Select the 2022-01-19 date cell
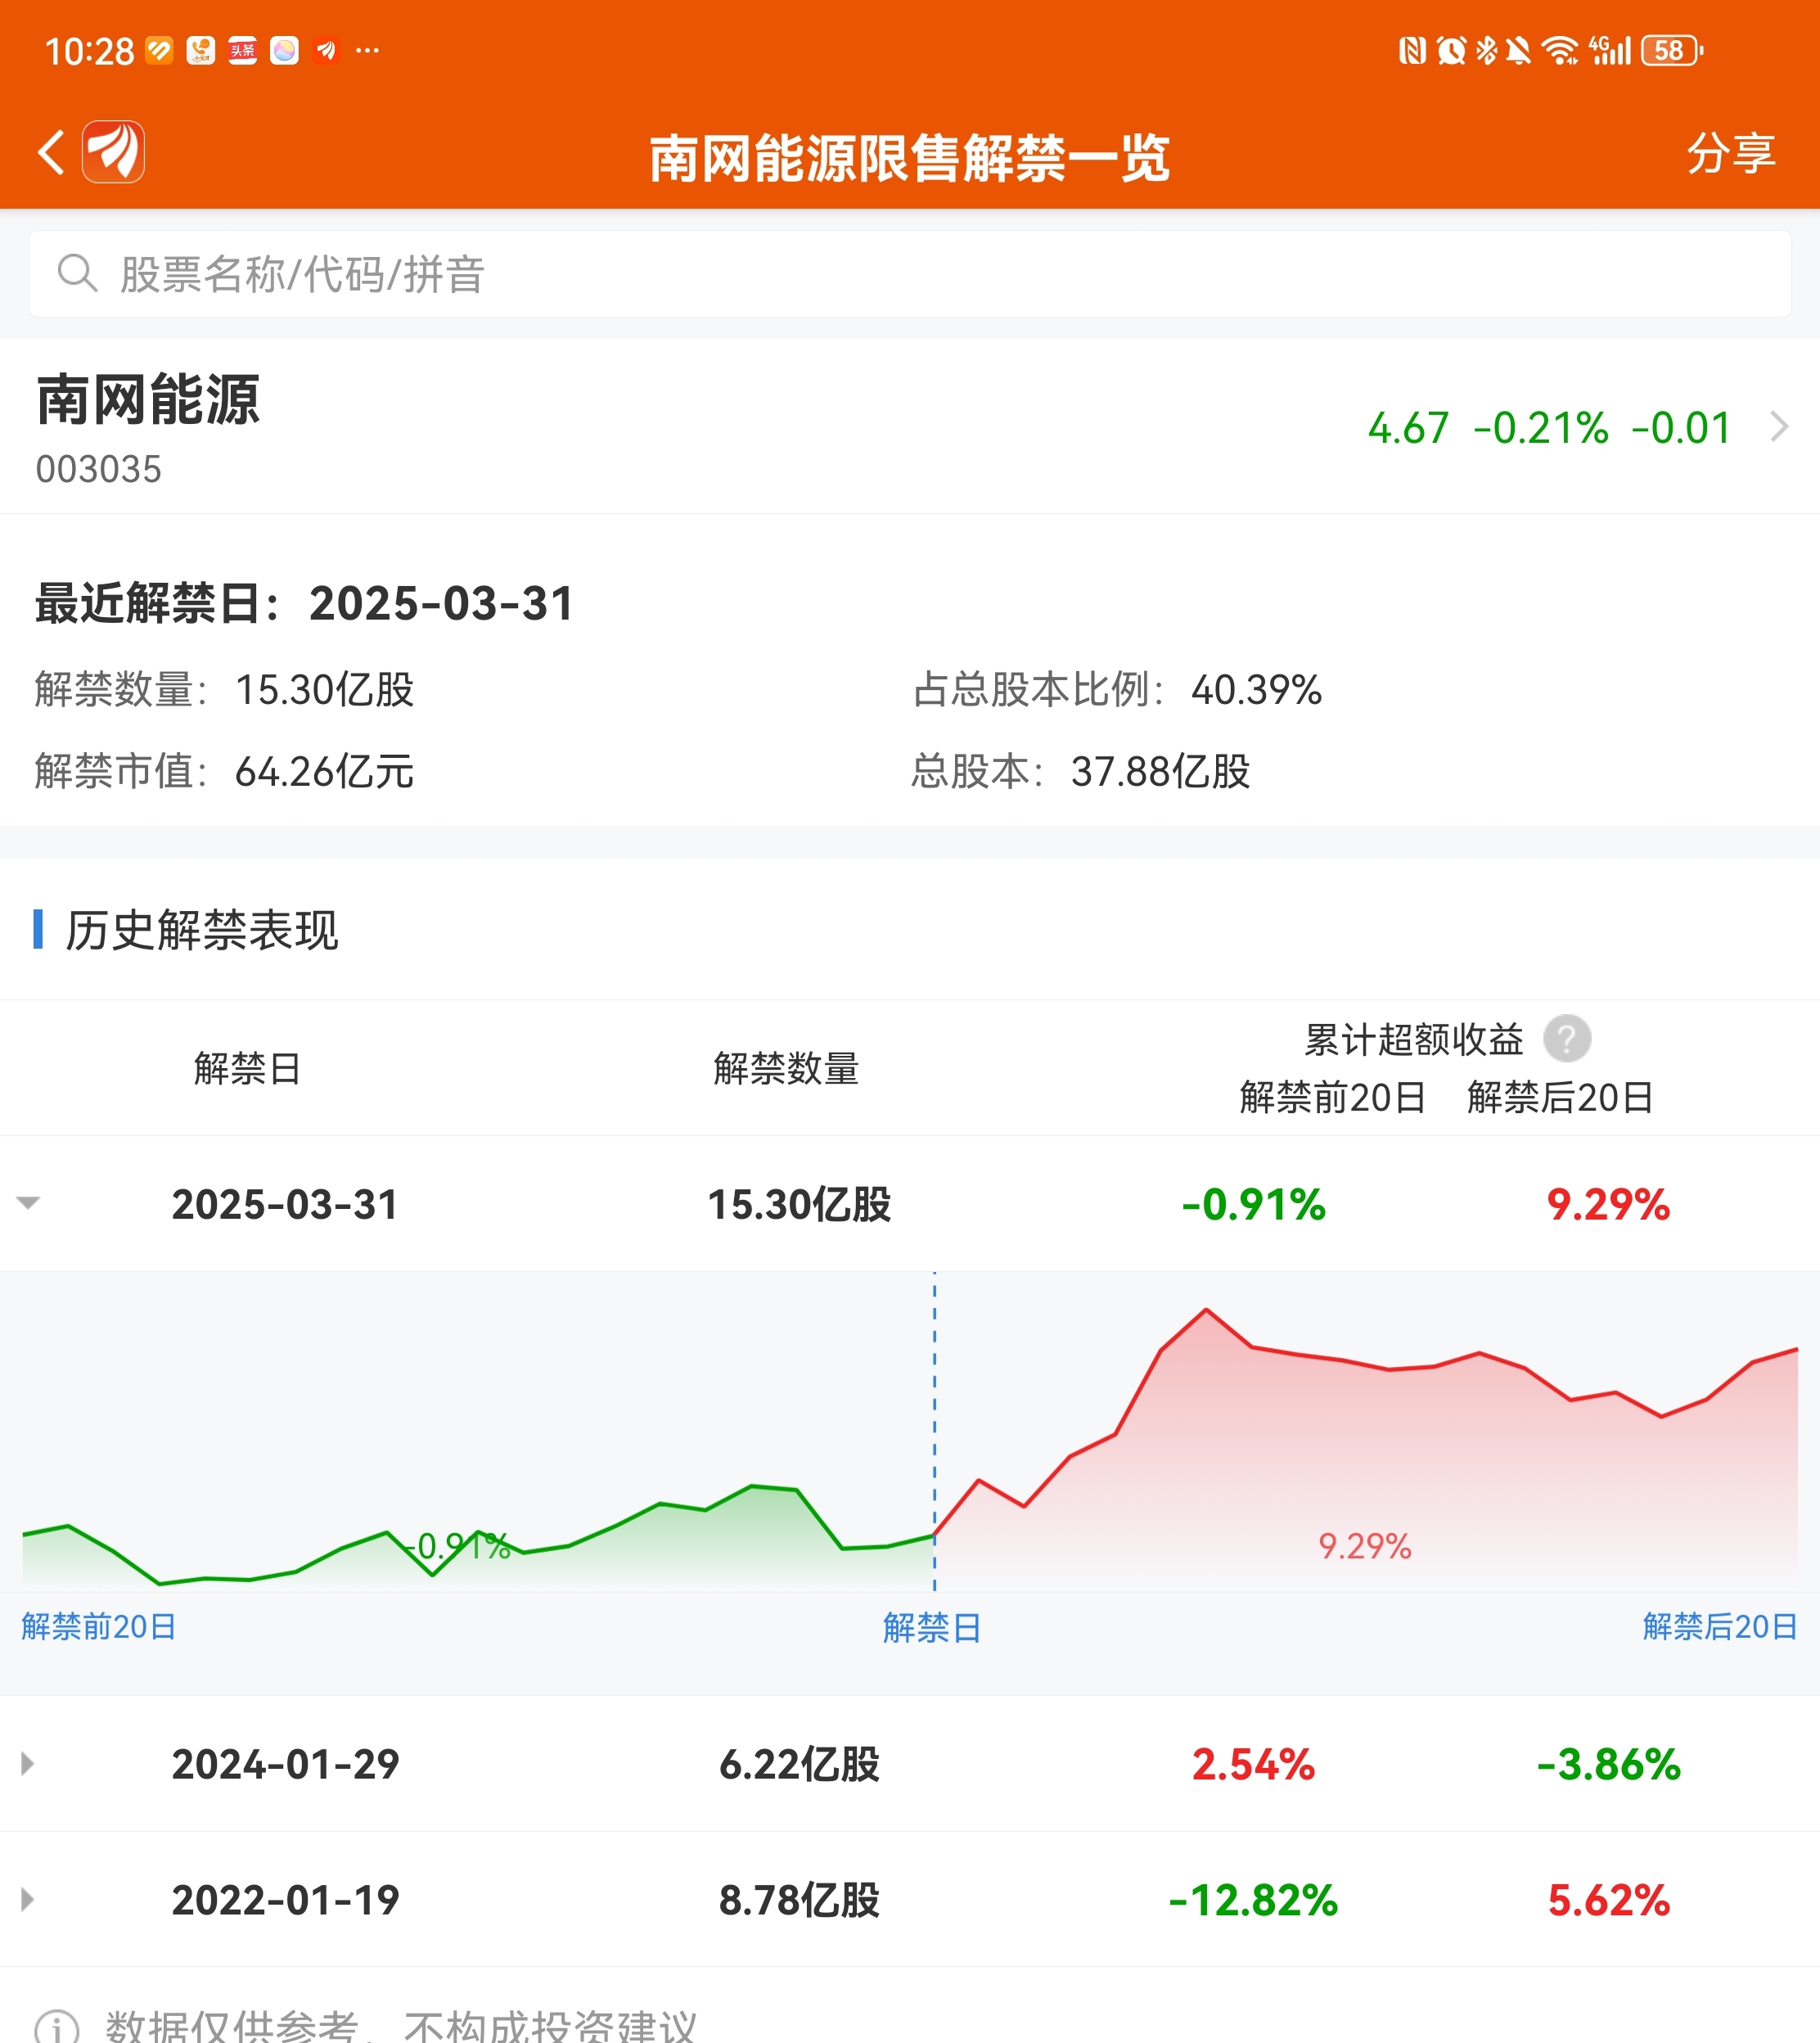The height and width of the screenshot is (2043, 1820). click(x=285, y=1900)
